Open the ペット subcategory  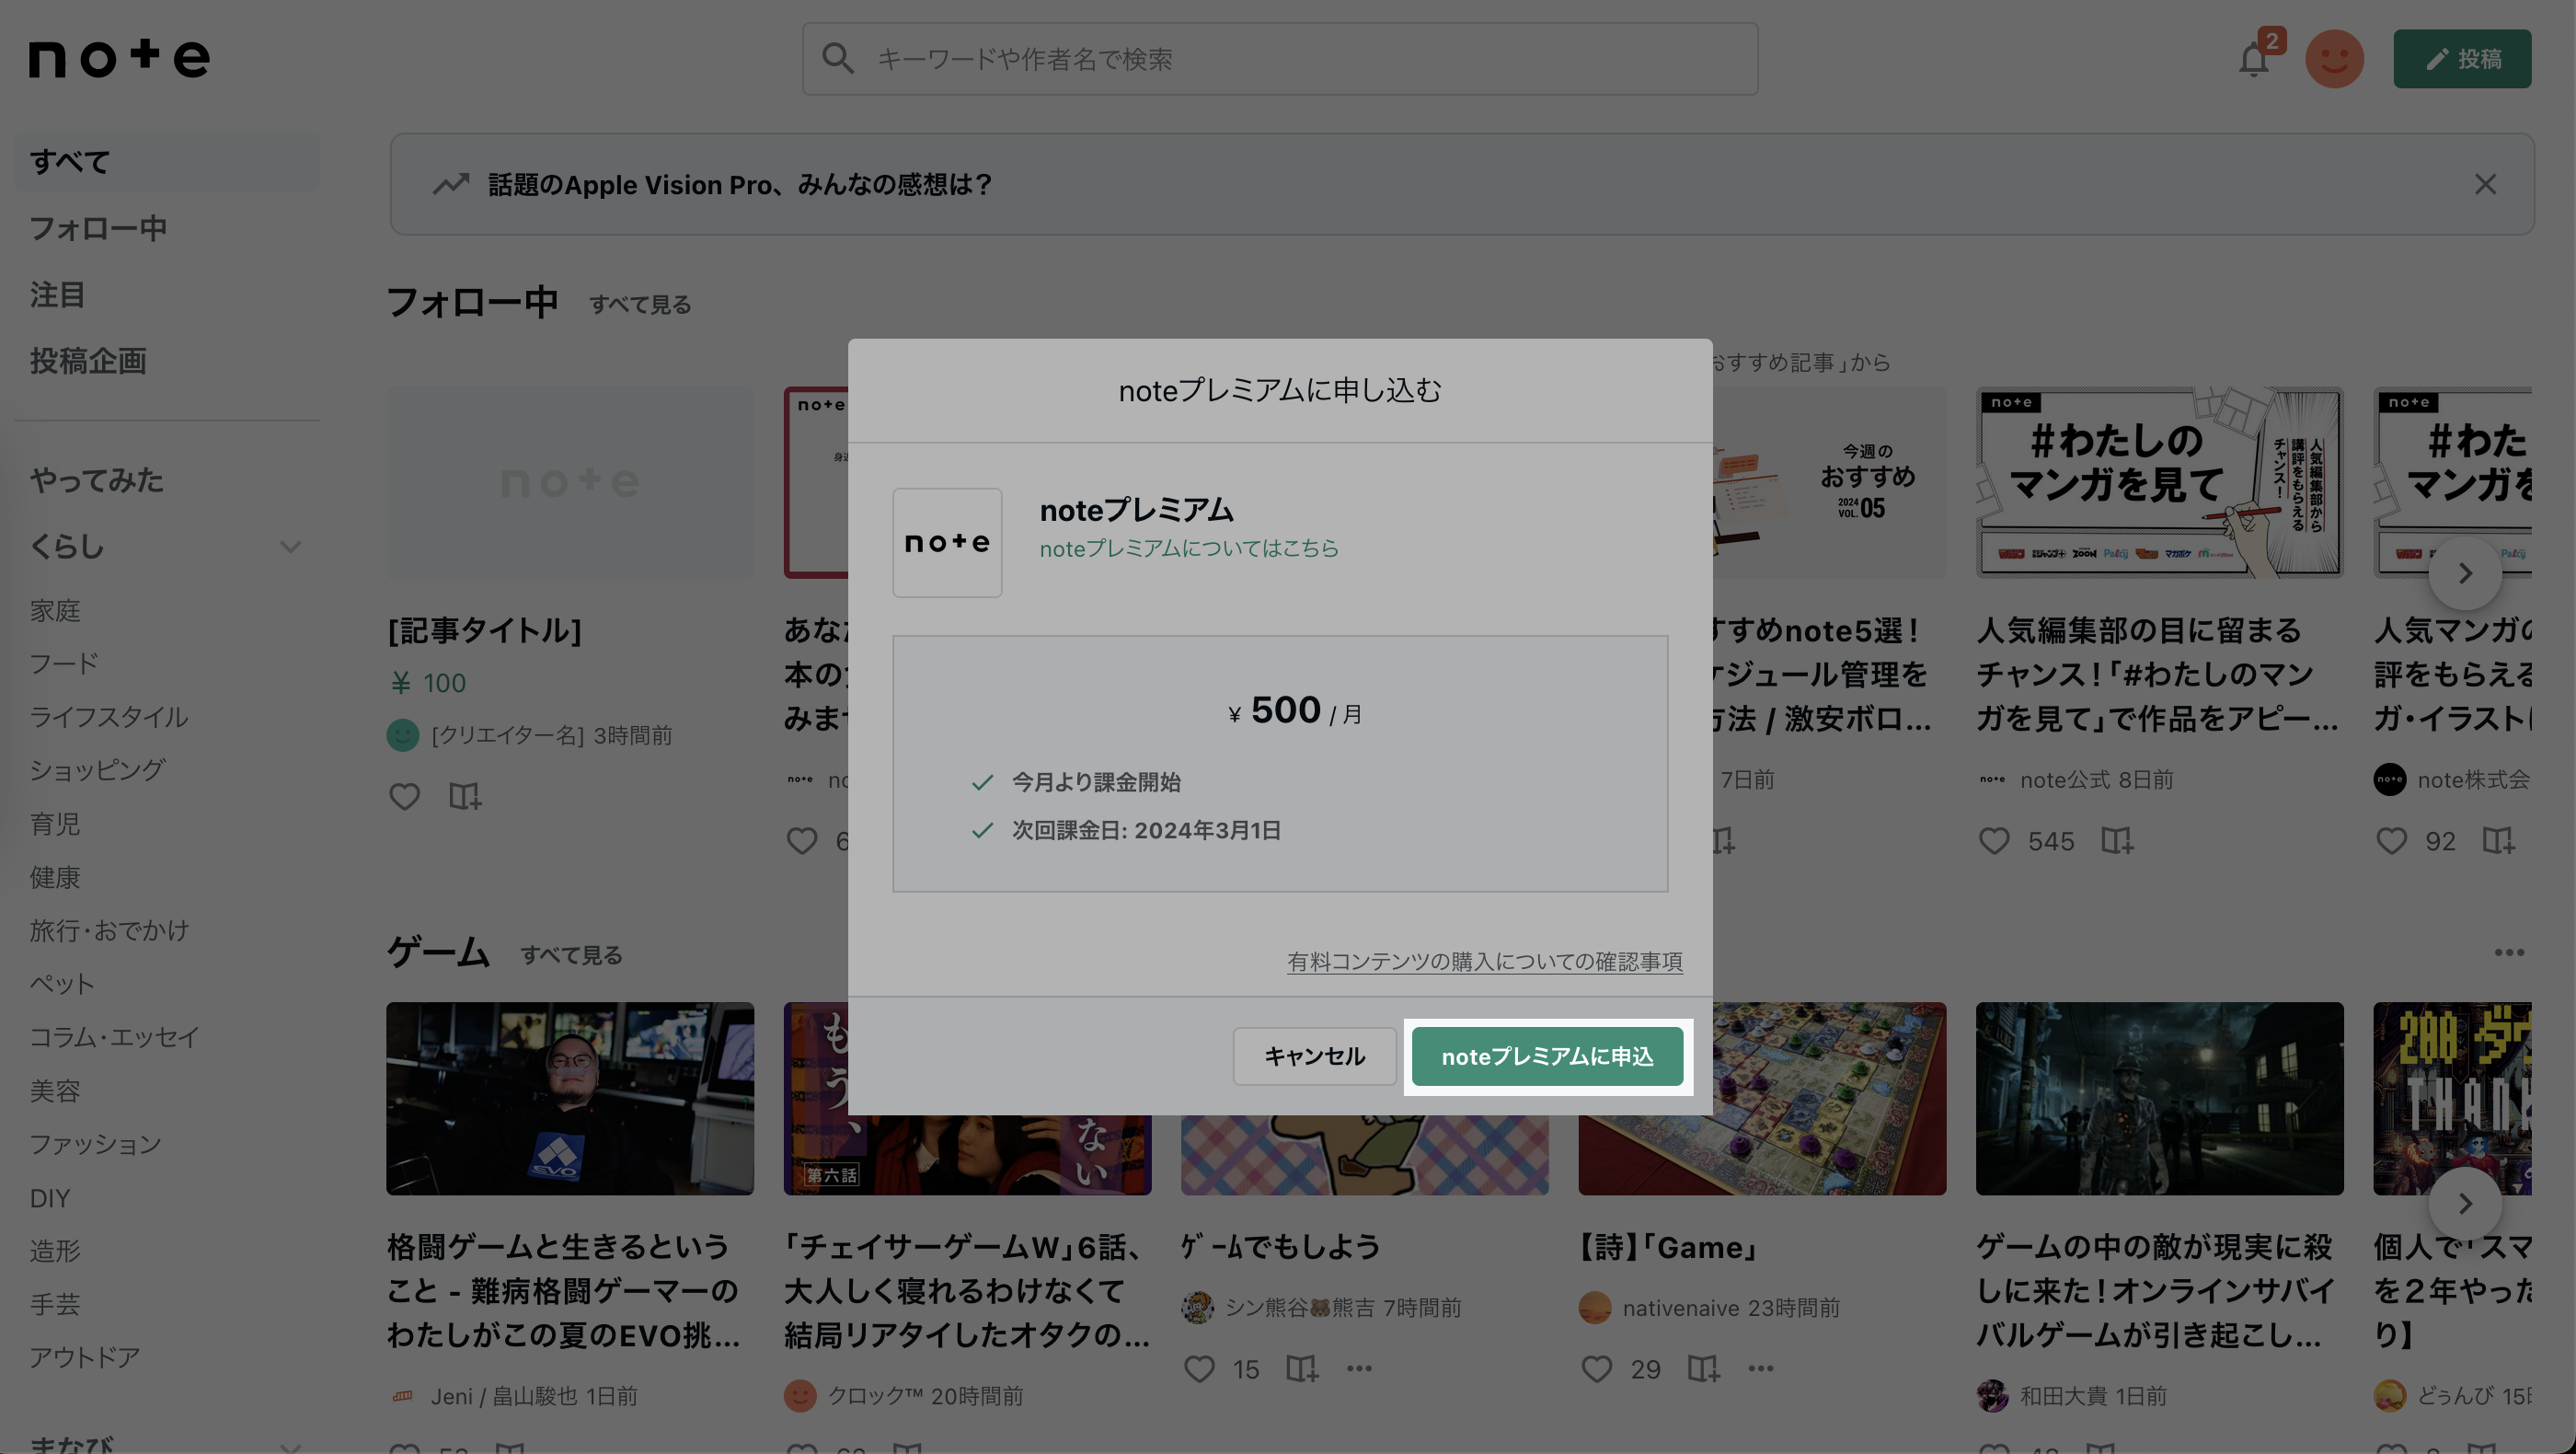pyautogui.click(x=62, y=984)
